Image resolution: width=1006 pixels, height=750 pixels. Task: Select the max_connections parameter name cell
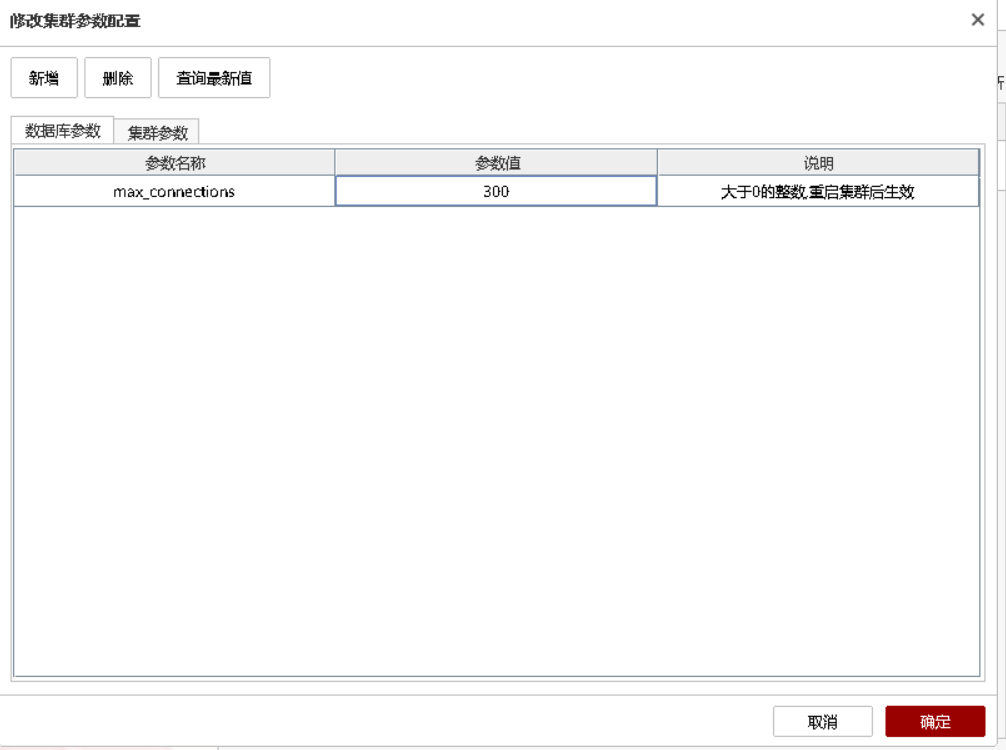(174, 191)
